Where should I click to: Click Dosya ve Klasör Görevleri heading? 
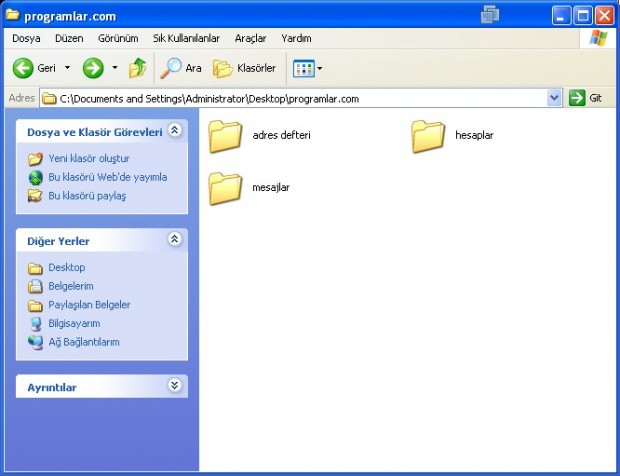[95, 132]
